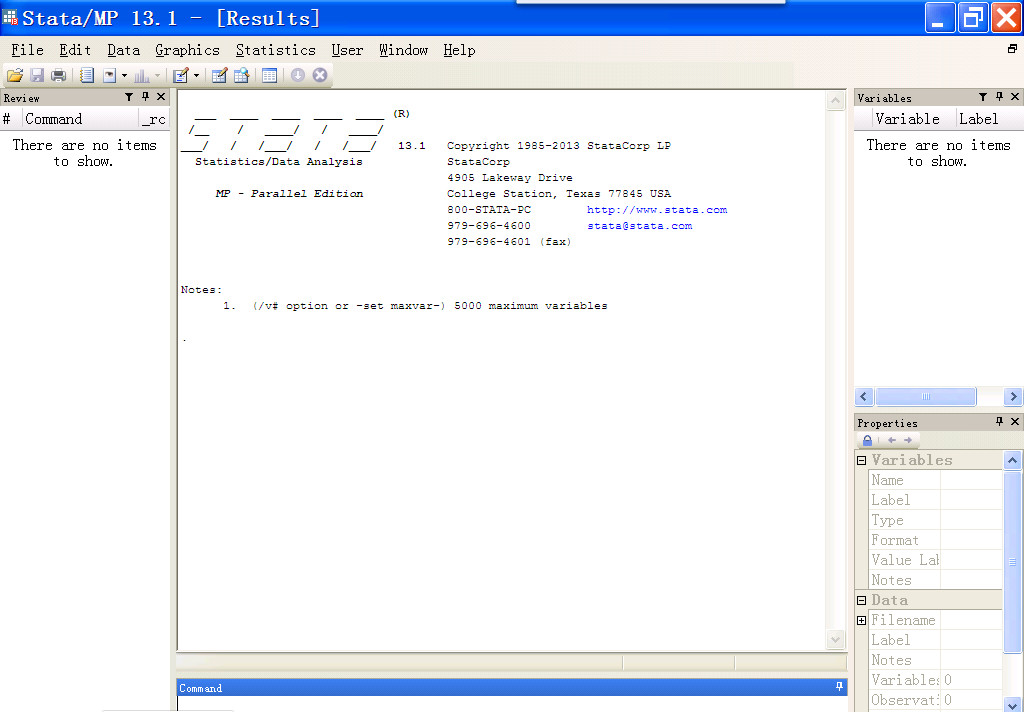
Task: Open the File menu
Action: 27,50
